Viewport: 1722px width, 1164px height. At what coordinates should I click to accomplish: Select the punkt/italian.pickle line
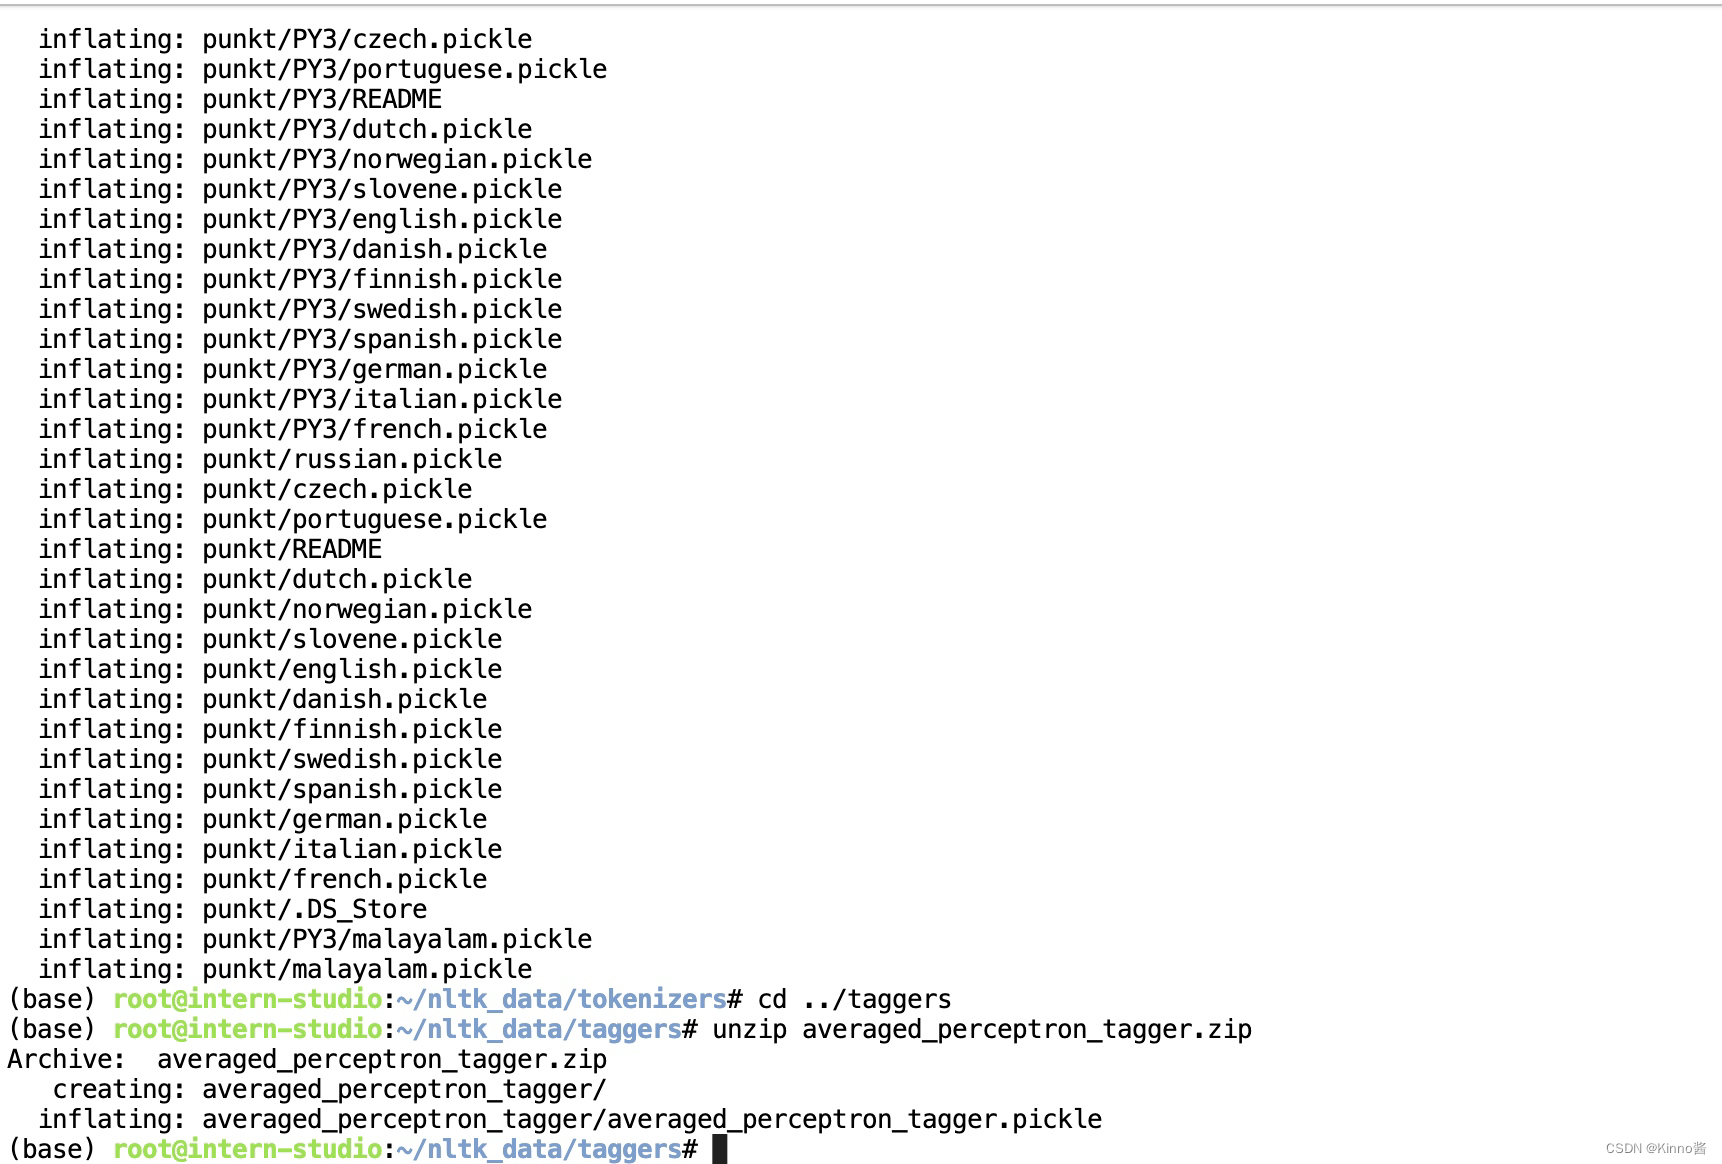click(x=270, y=849)
